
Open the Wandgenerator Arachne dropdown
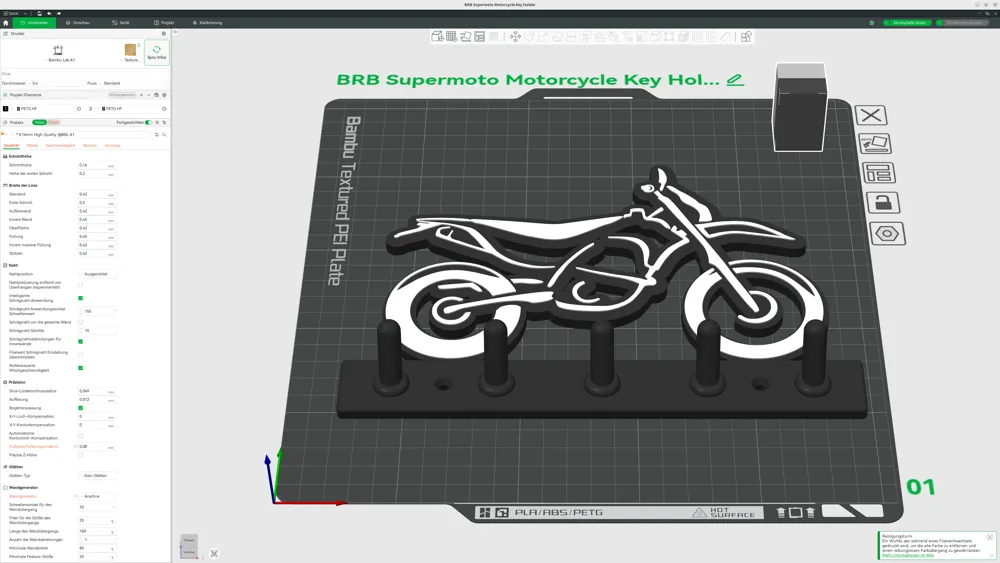click(x=97, y=496)
